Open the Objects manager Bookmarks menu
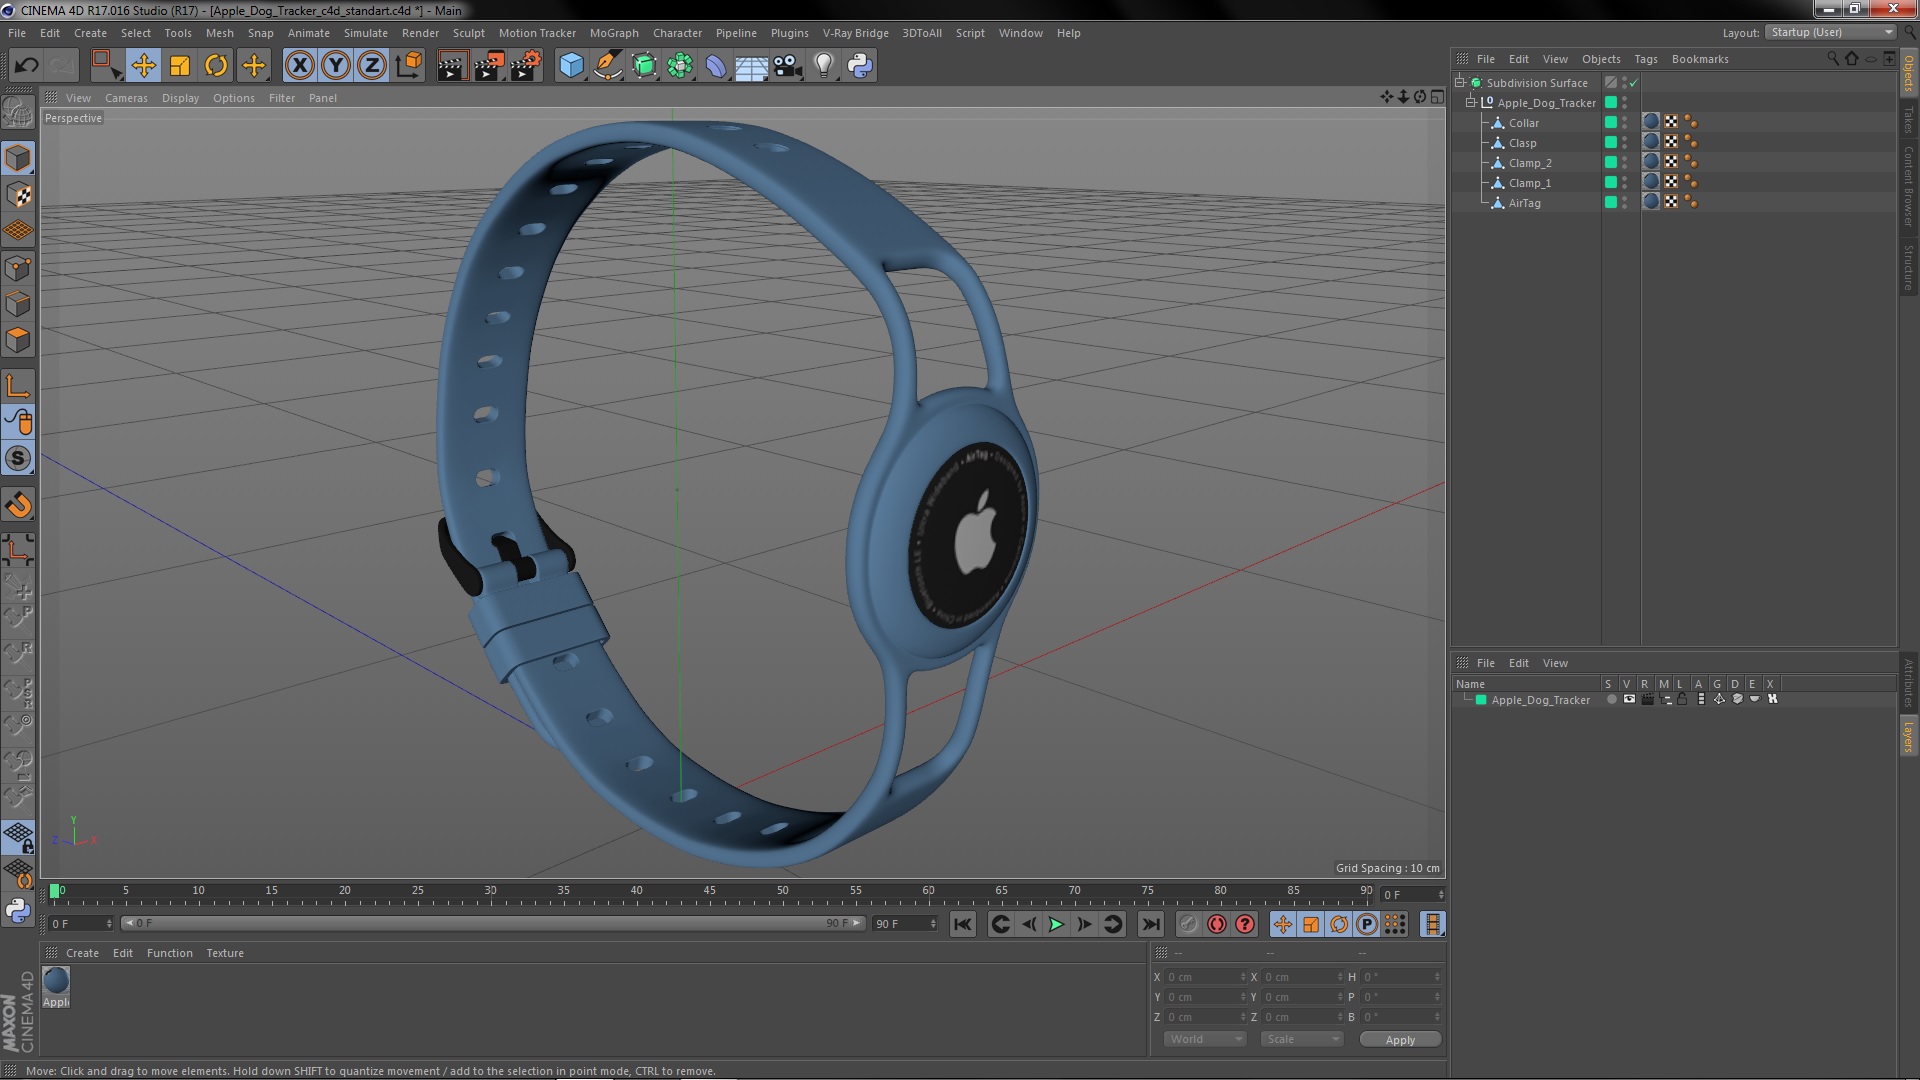Image resolution: width=1920 pixels, height=1080 pixels. coord(1700,59)
